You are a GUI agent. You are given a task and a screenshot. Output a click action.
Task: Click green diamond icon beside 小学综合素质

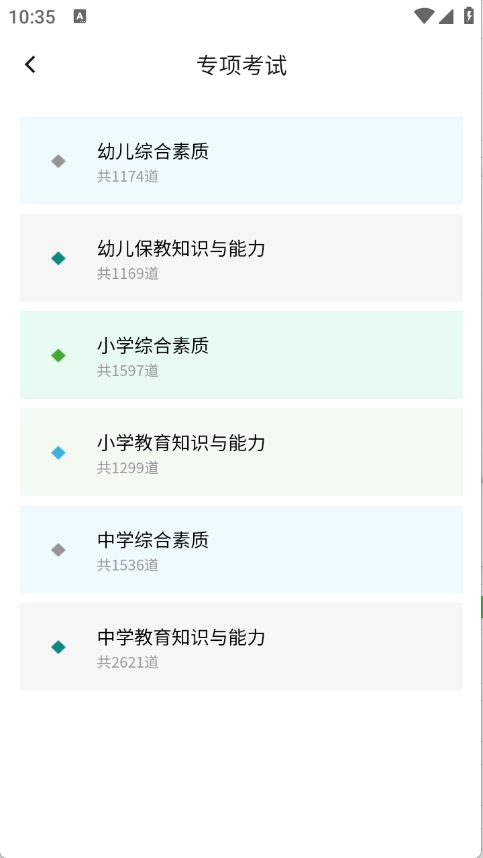point(59,356)
